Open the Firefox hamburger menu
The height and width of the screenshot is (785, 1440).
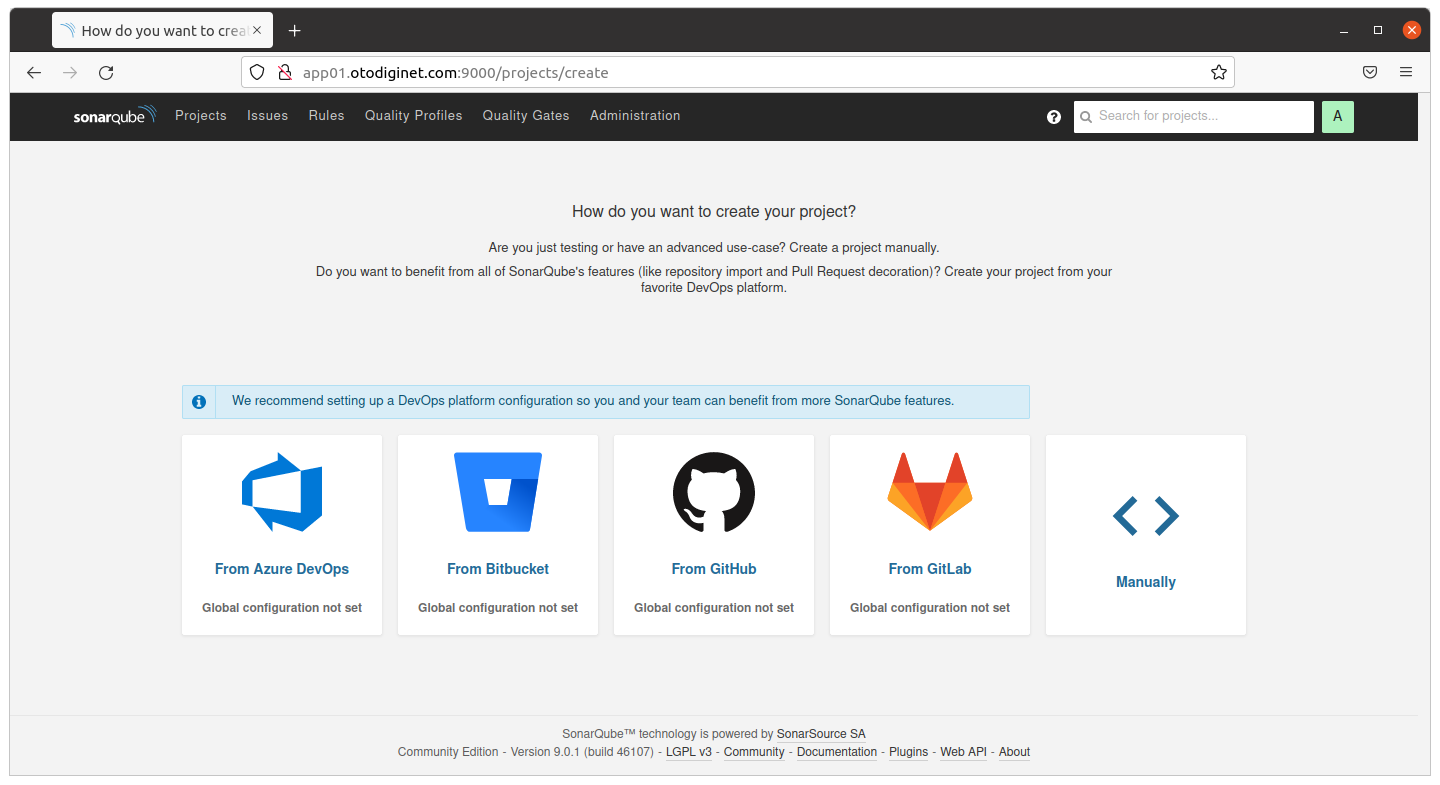point(1406,73)
